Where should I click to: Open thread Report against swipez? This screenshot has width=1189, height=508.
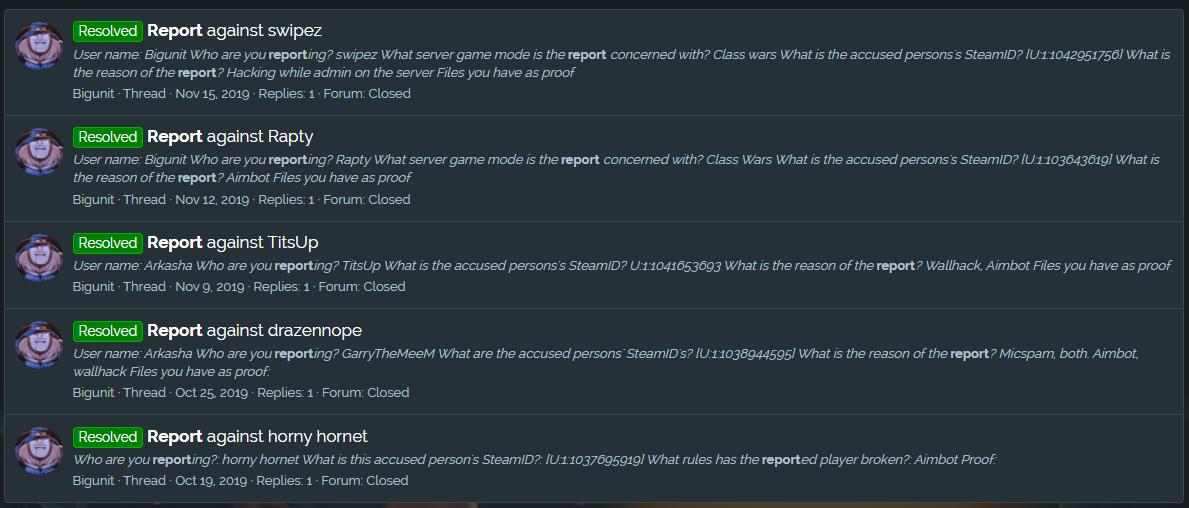click(234, 31)
